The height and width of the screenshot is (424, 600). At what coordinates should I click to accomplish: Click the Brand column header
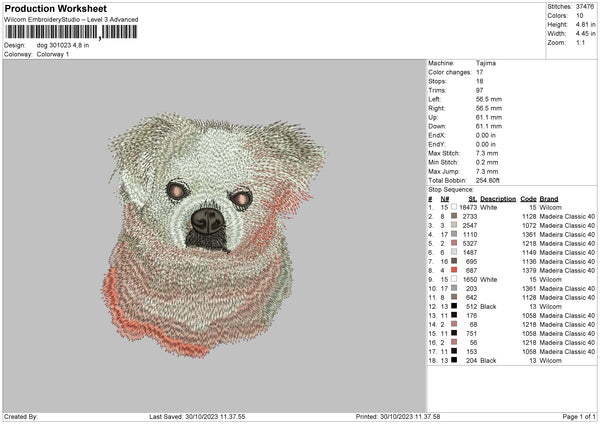tap(549, 199)
